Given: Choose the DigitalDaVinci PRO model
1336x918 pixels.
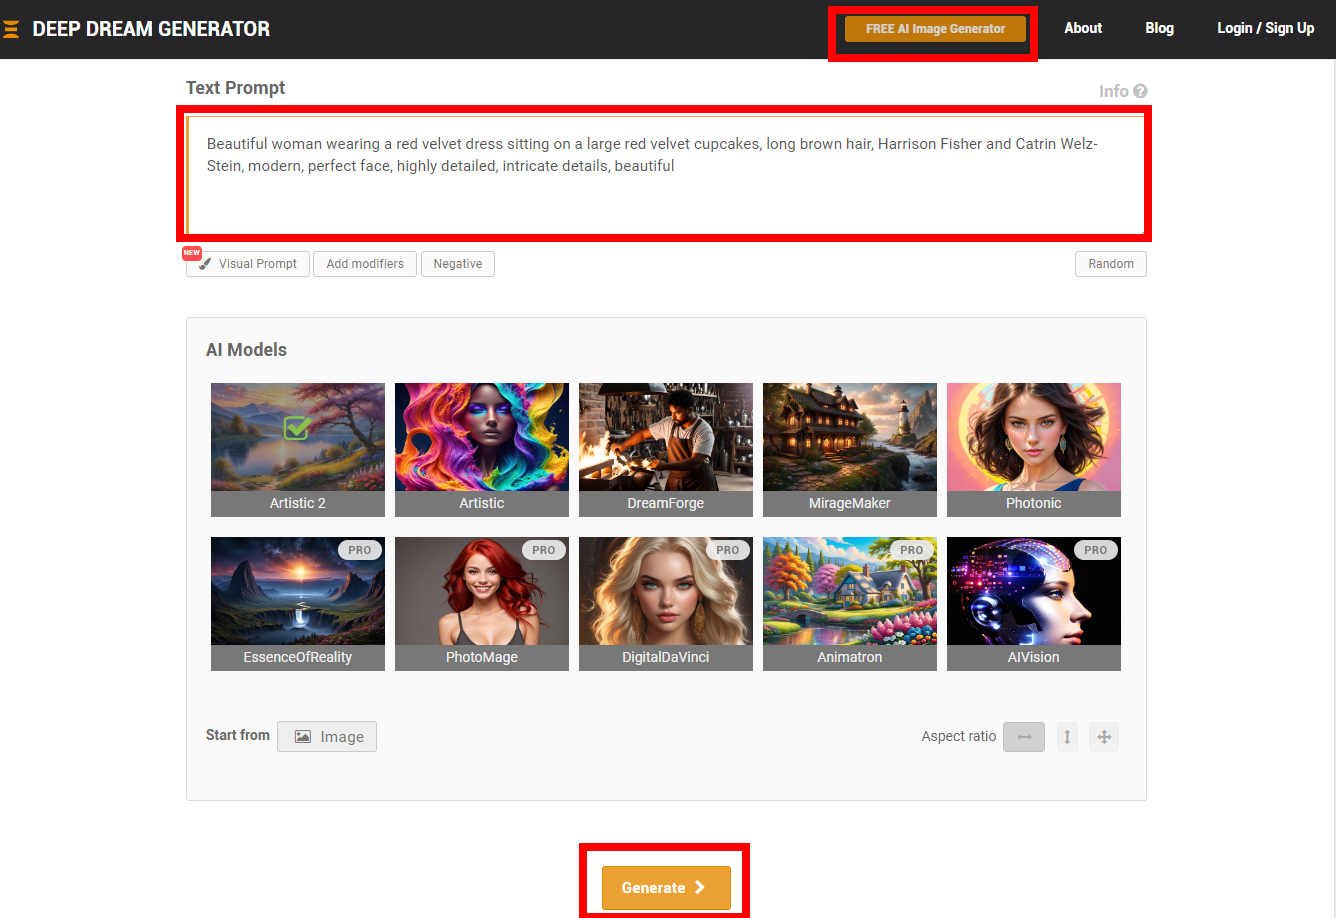Looking at the screenshot, I should pos(666,603).
